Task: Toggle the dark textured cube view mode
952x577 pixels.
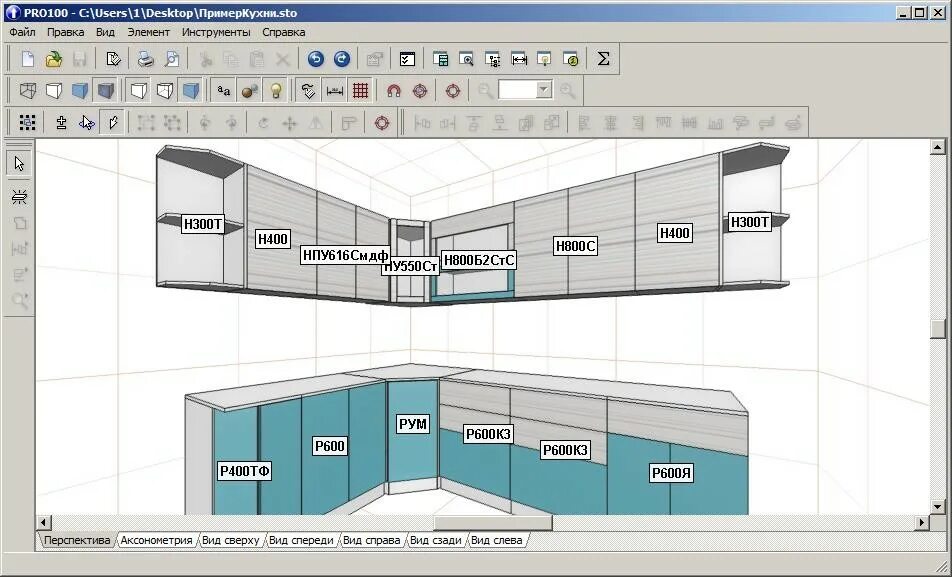Action: click(x=106, y=91)
